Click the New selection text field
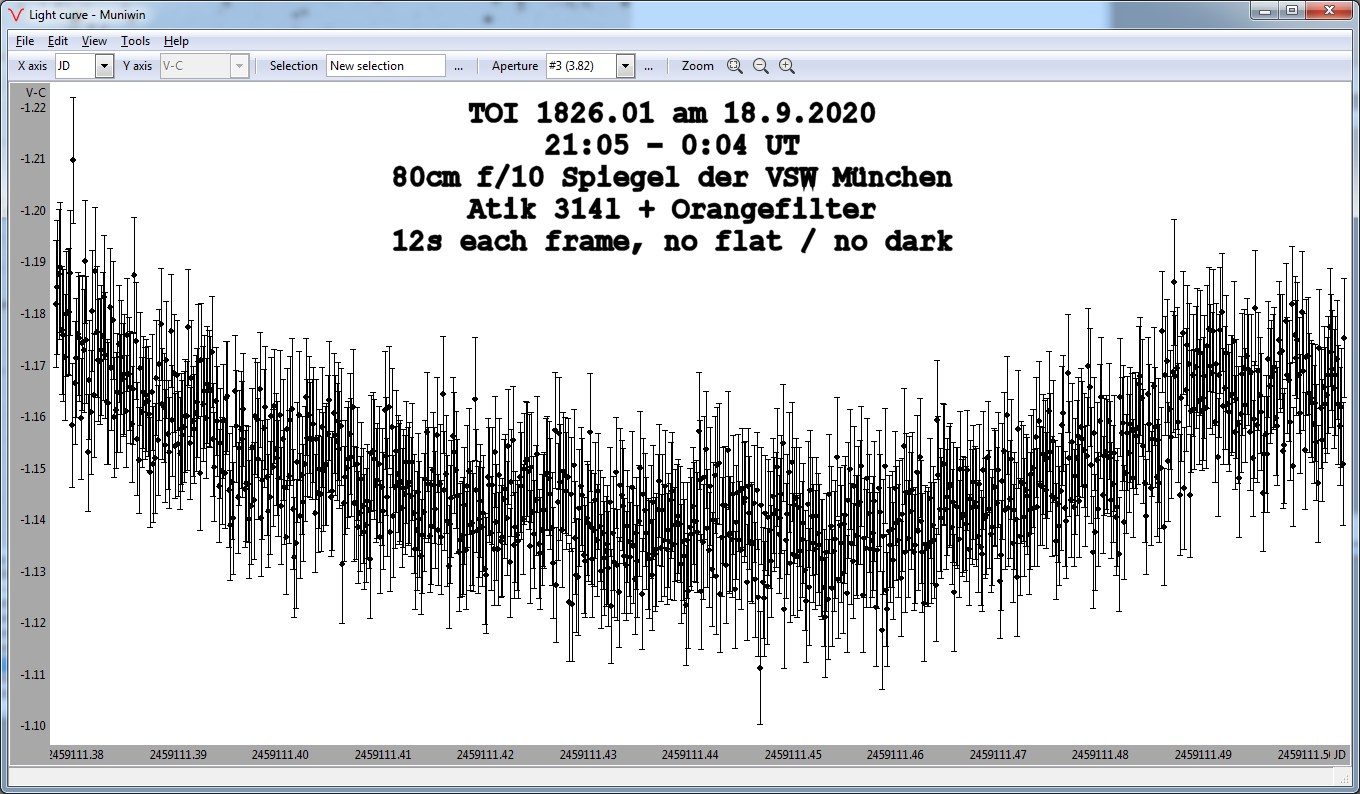 click(385, 66)
